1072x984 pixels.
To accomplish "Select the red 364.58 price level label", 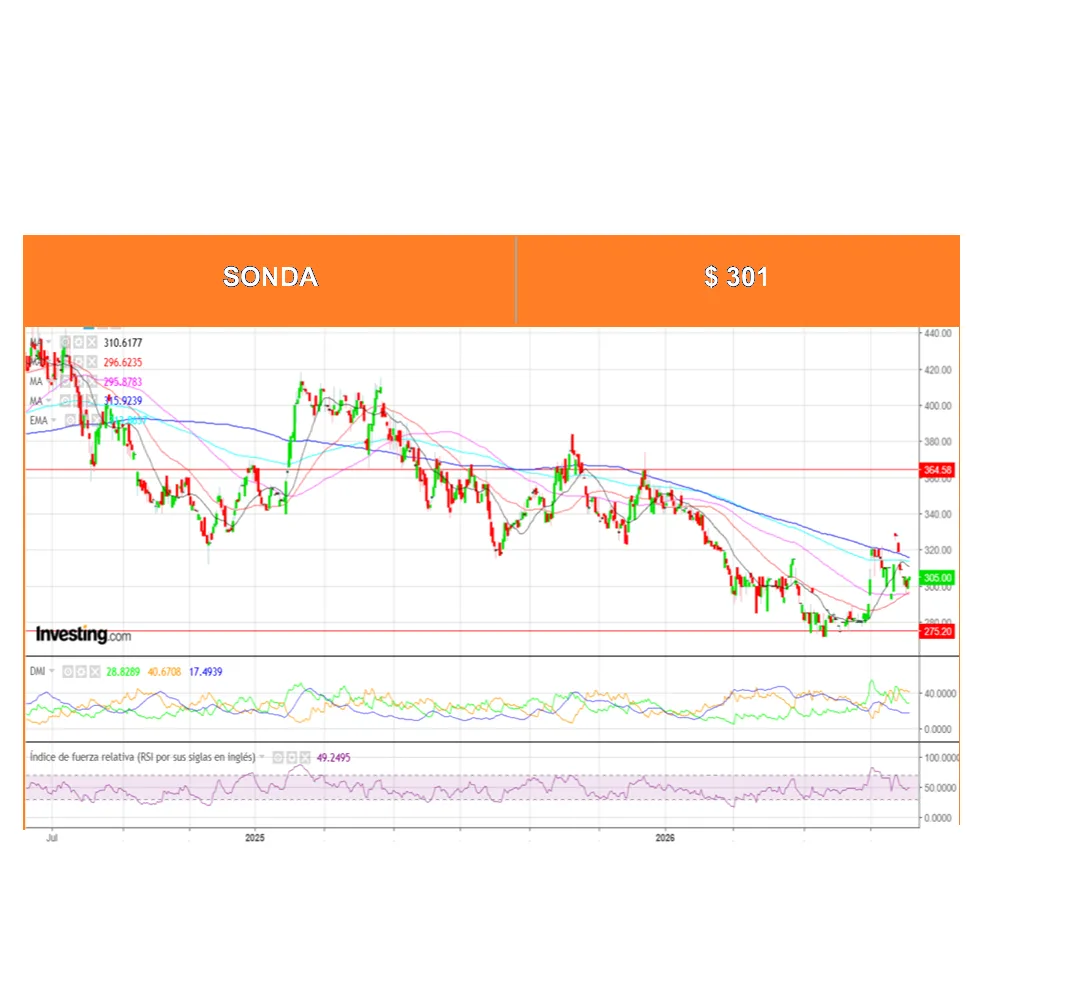I will pos(937,470).
